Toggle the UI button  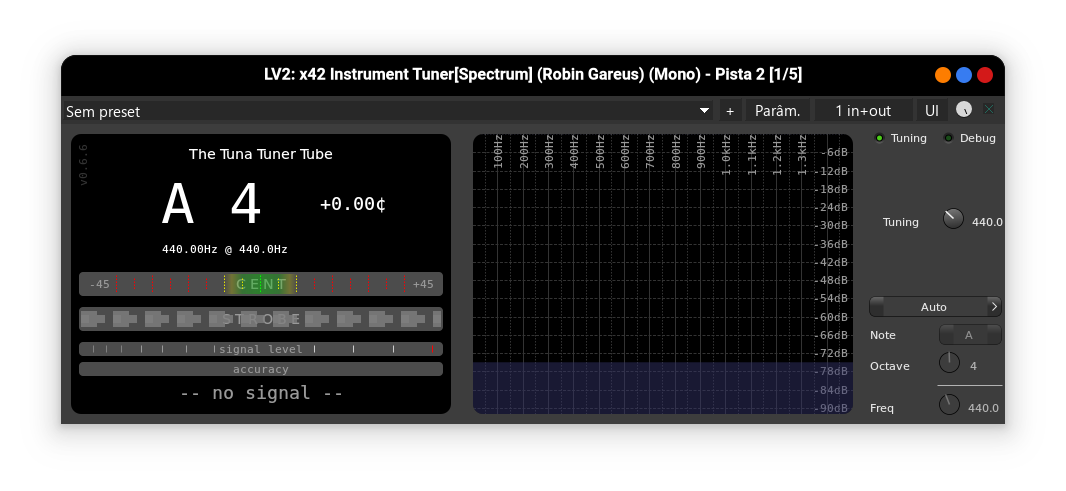click(932, 111)
